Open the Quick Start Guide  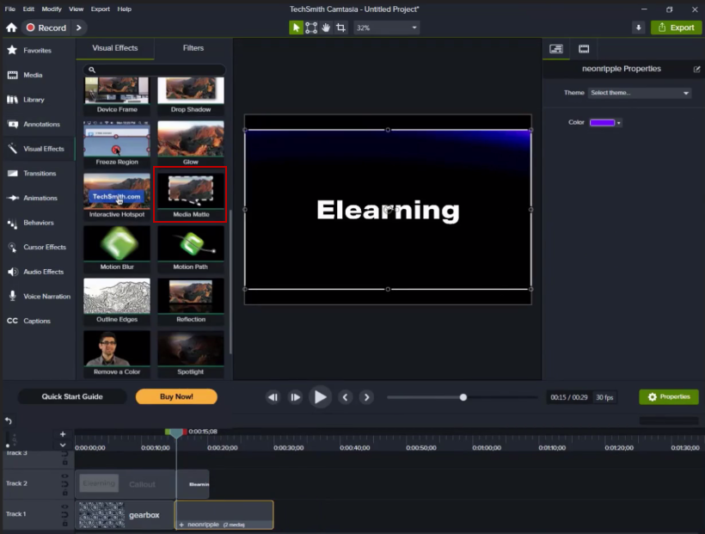point(72,397)
